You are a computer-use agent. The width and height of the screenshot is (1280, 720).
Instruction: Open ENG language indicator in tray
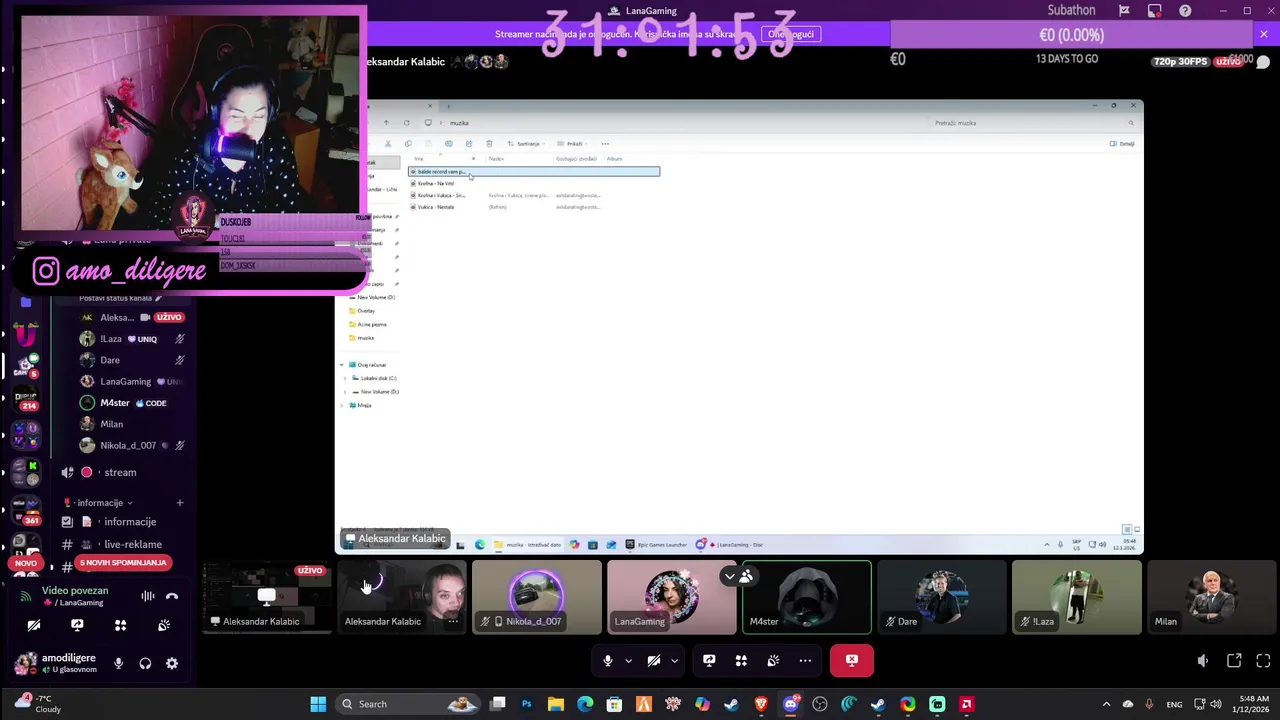(x=1175, y=704)
